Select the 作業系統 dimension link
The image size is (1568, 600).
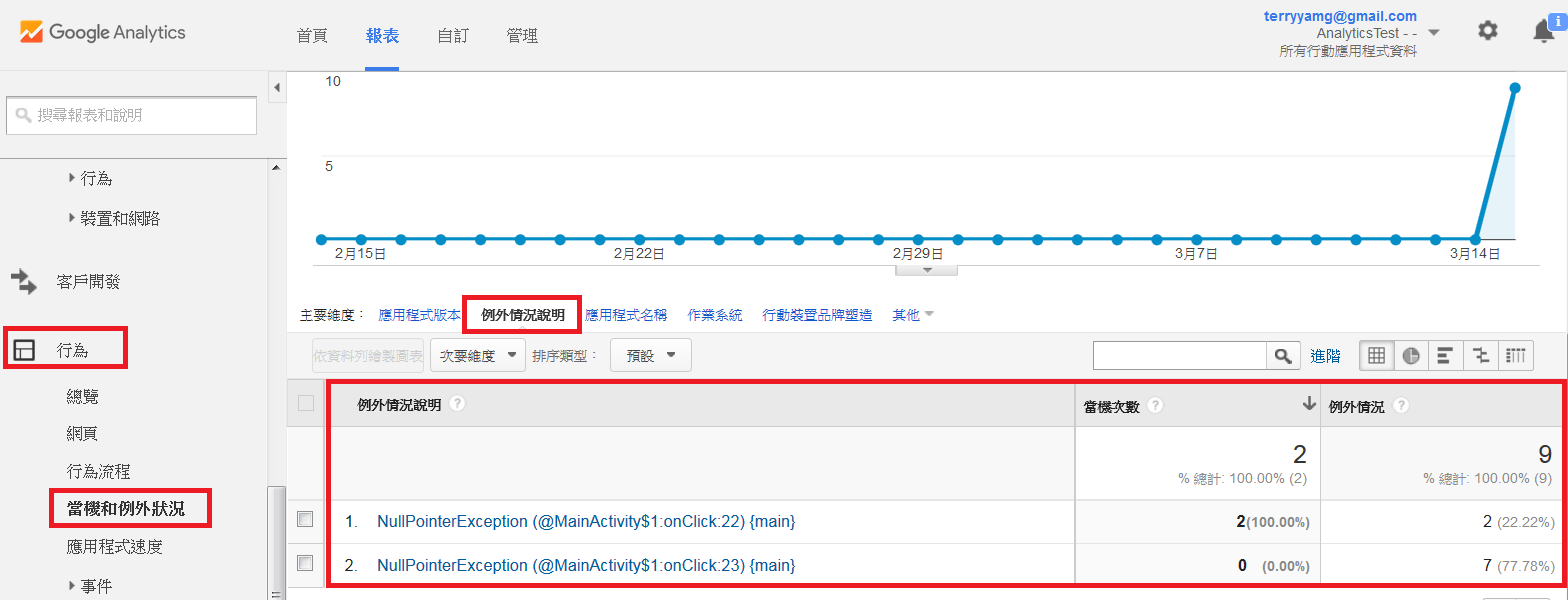click(x=715, y=315)
